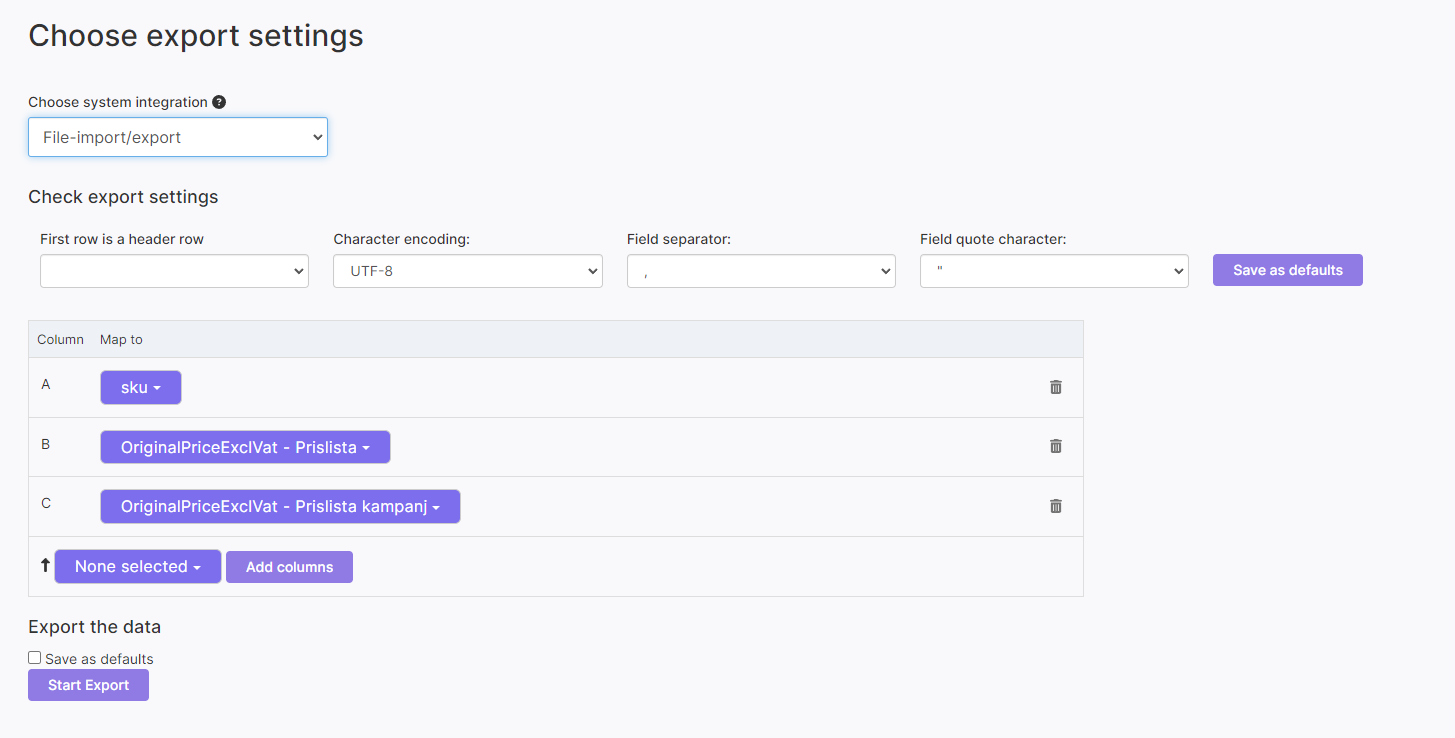The width and height of the screenshot is (1455, 738).
Task: Click the Add columns button
Action: coord(289,567)
